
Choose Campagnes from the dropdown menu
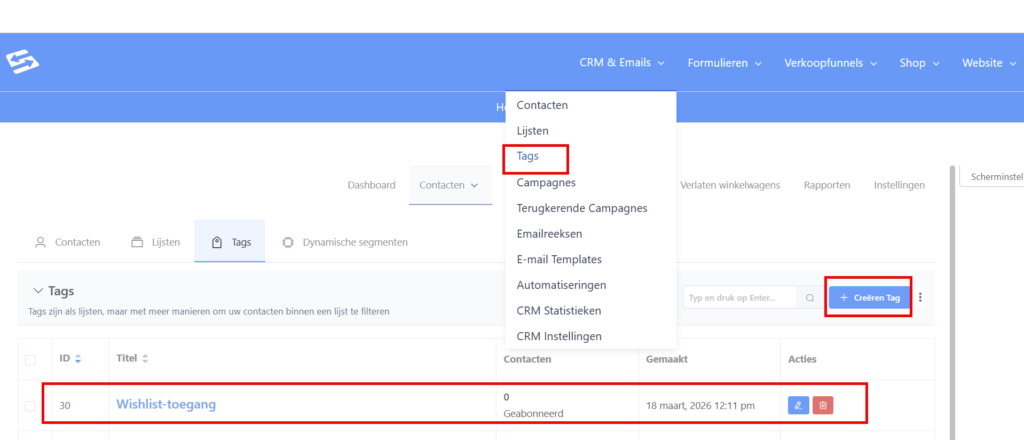[x=546, y=183]
